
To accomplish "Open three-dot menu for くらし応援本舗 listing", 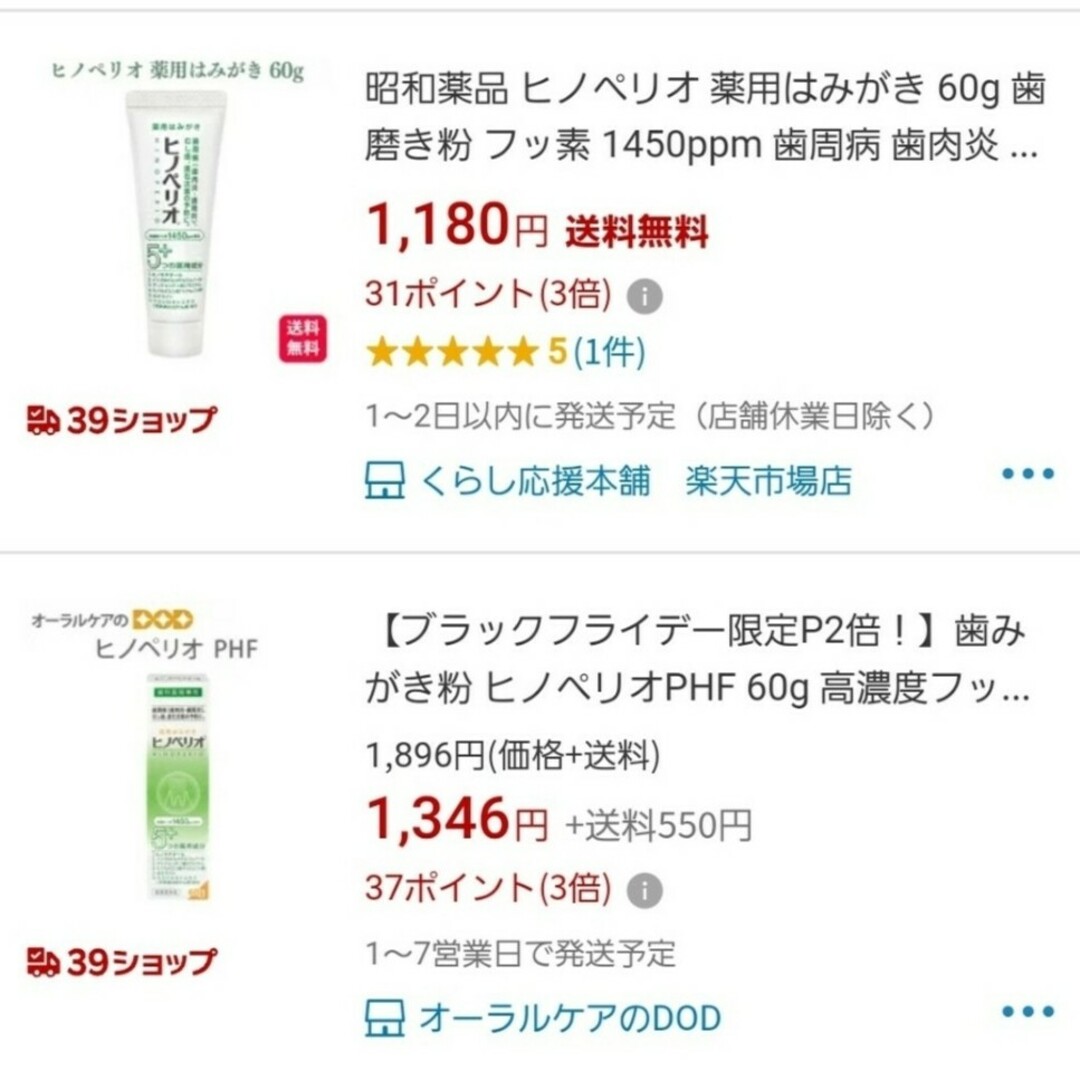I will [1028, 473].
